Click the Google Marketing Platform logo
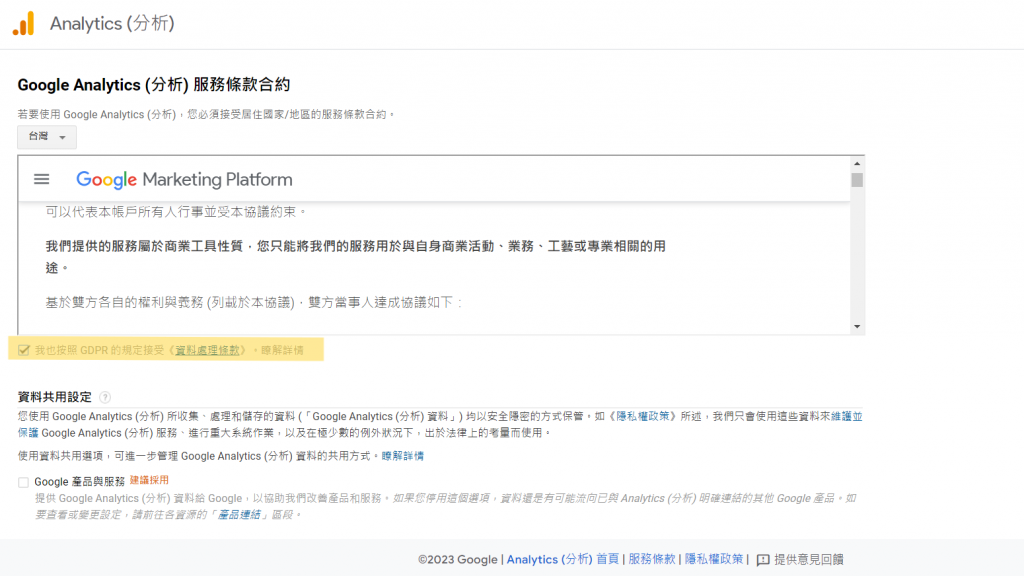The width and height of the screenshot is (1024, 576). [184, 180]
